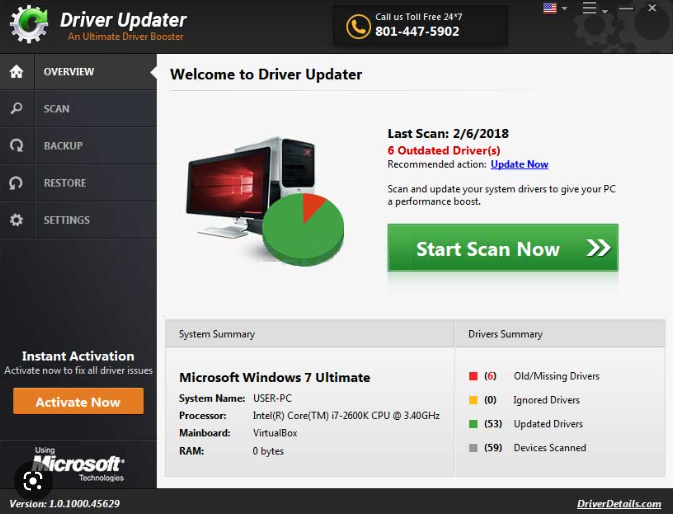The width and height of the screenshot is (673, 514).
Task: Click the Instant Activation heading
Action: (78, 356)
